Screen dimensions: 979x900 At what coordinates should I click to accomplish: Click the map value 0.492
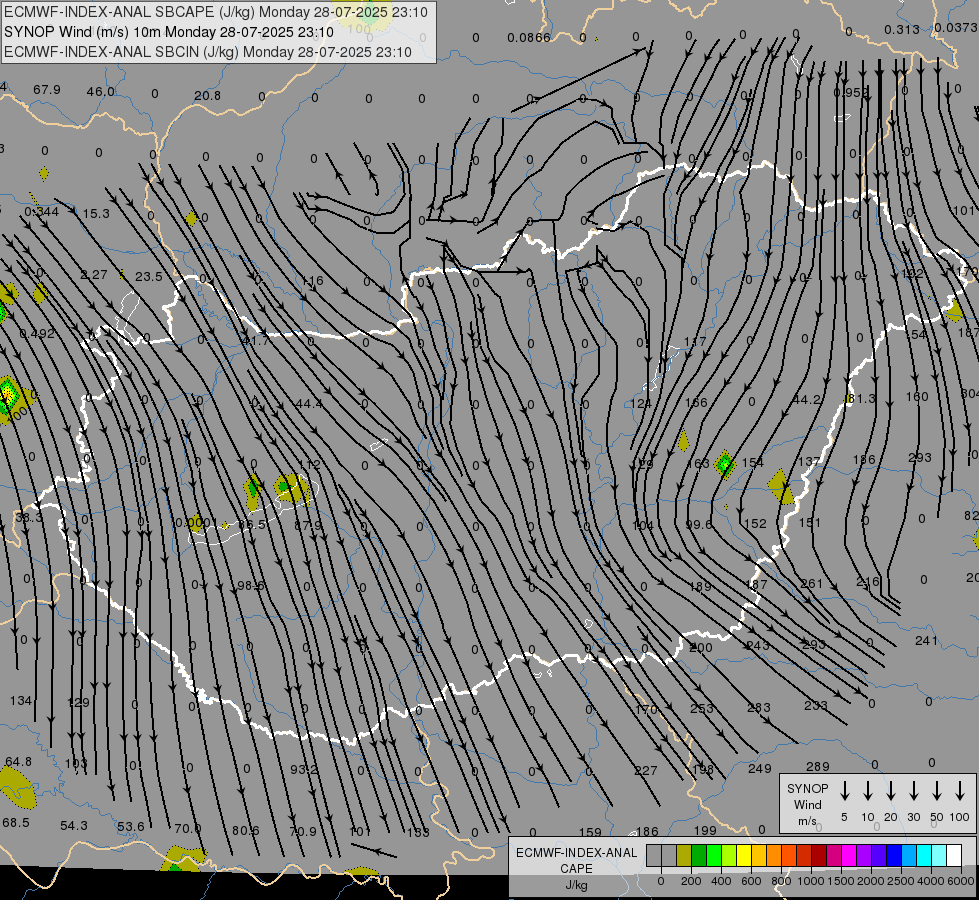pyautogui.click(x=37, y=334)
